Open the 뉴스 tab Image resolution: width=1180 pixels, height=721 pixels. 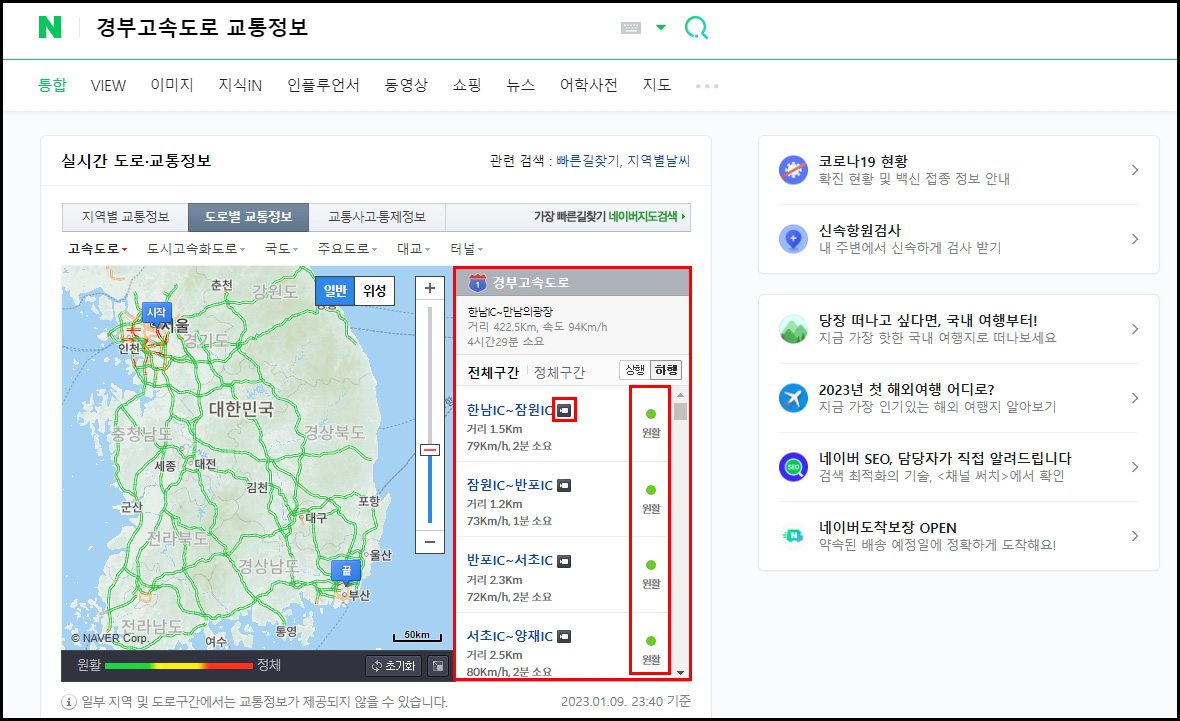(520, 85)
